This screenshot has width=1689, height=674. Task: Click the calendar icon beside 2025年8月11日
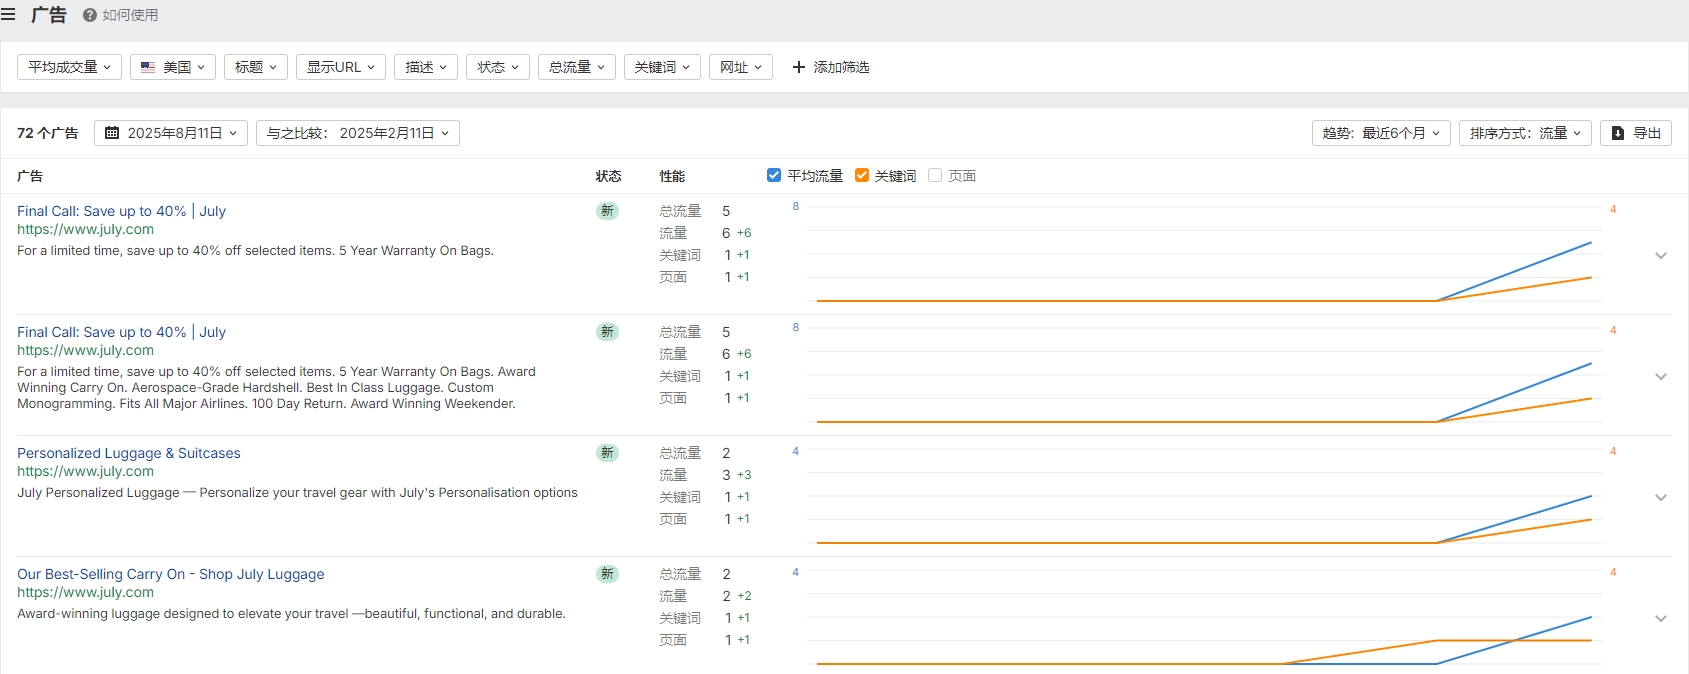tap(112, 133)
